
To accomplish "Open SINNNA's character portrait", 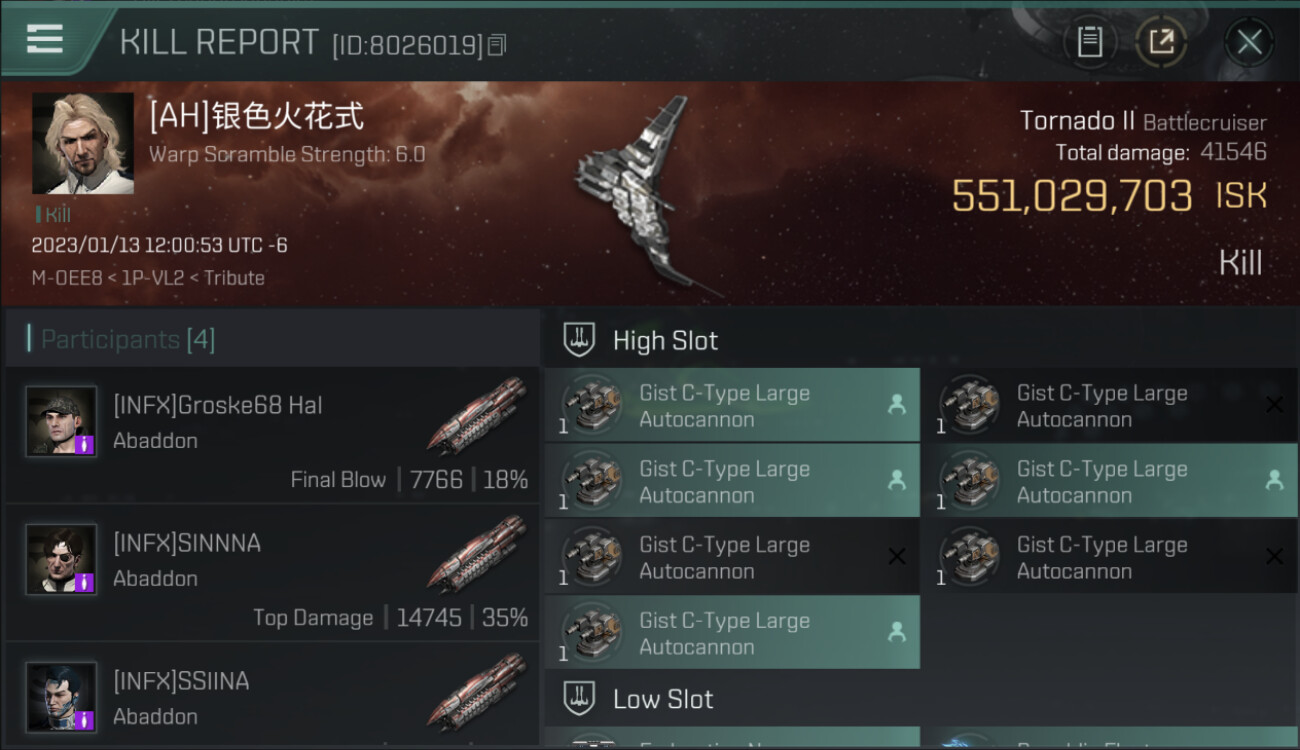I will tap(61, 559).
